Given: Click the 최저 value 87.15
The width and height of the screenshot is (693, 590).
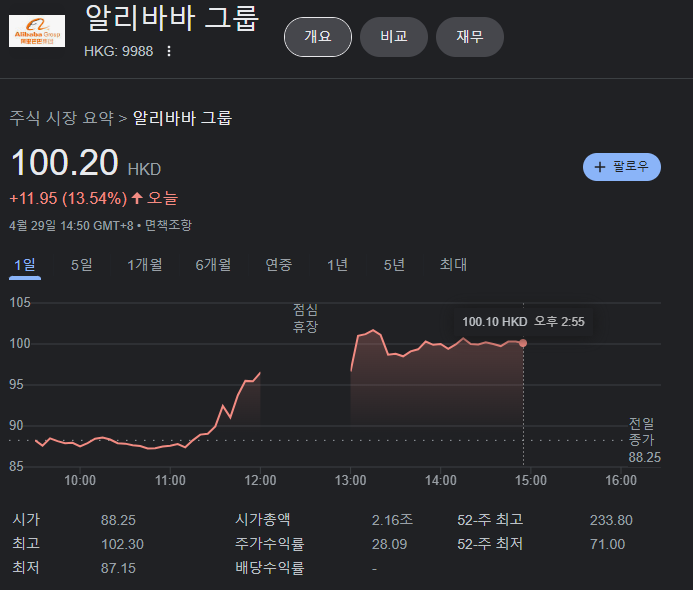Looking at the screenshot, I should (118, 568).
